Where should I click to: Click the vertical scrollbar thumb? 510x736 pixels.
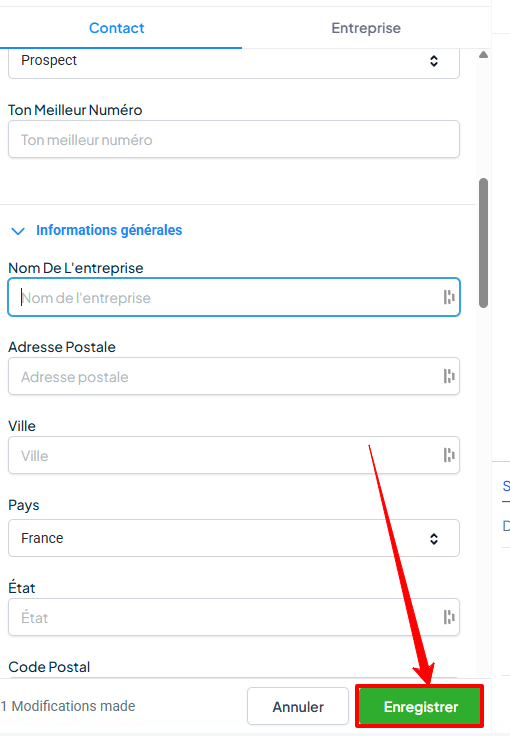(483, 243)
